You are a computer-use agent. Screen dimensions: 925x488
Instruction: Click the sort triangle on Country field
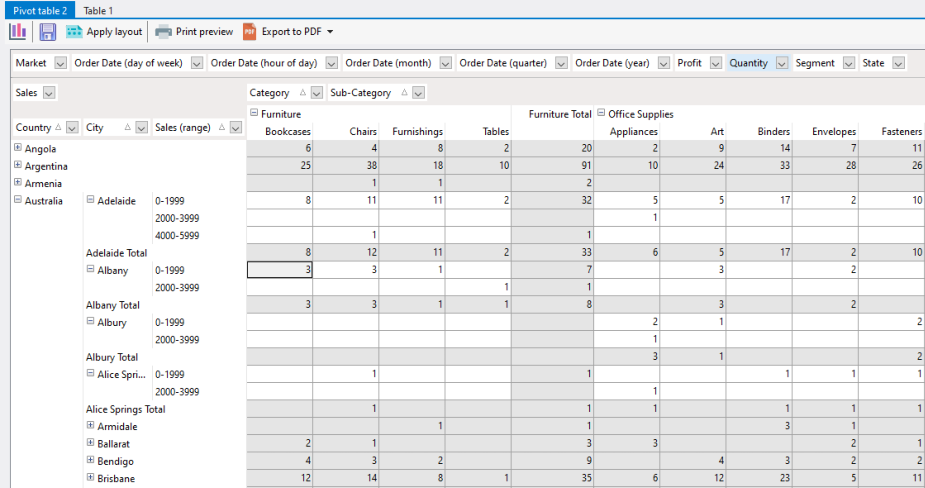click(x=58, y=128)
